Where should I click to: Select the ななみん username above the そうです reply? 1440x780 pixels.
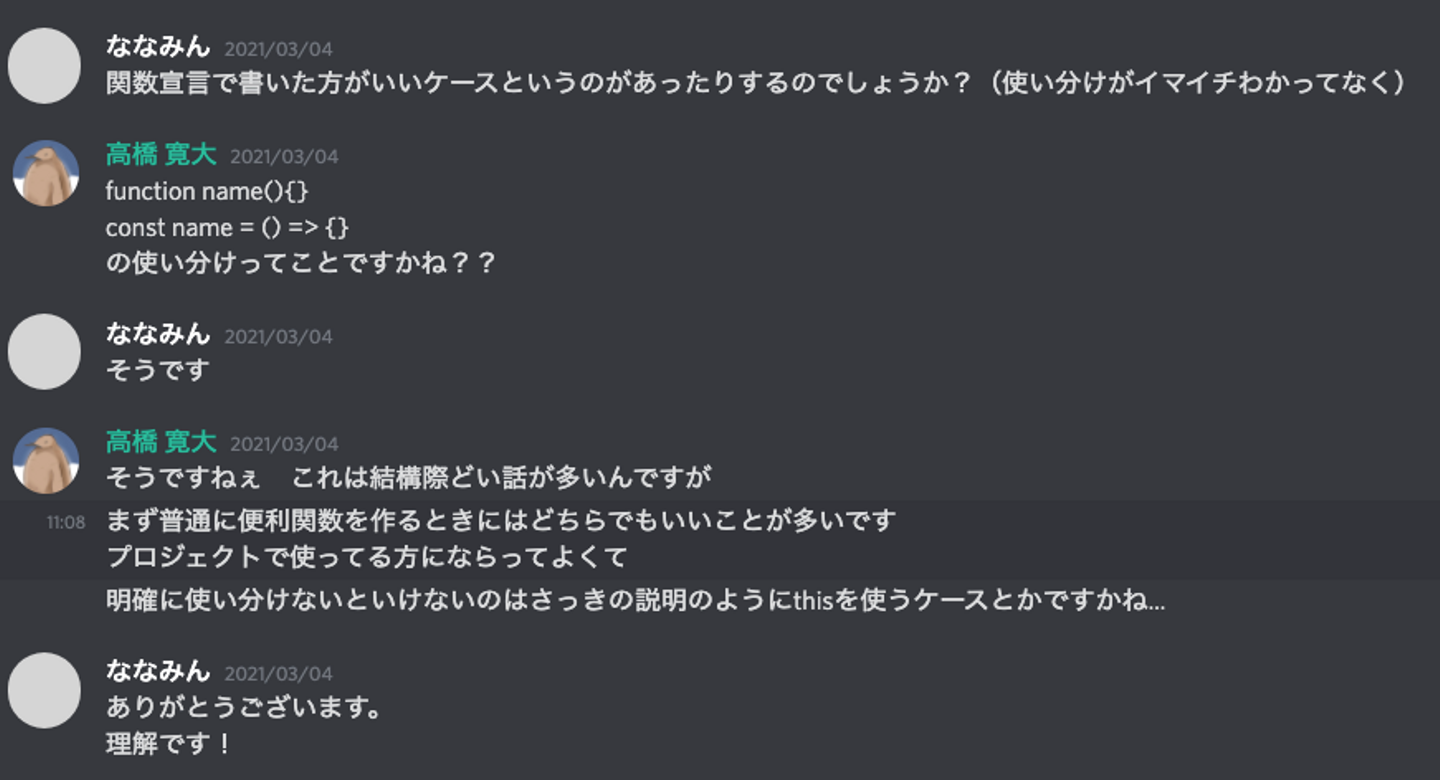pyautogui.click(x=158, y=334)
